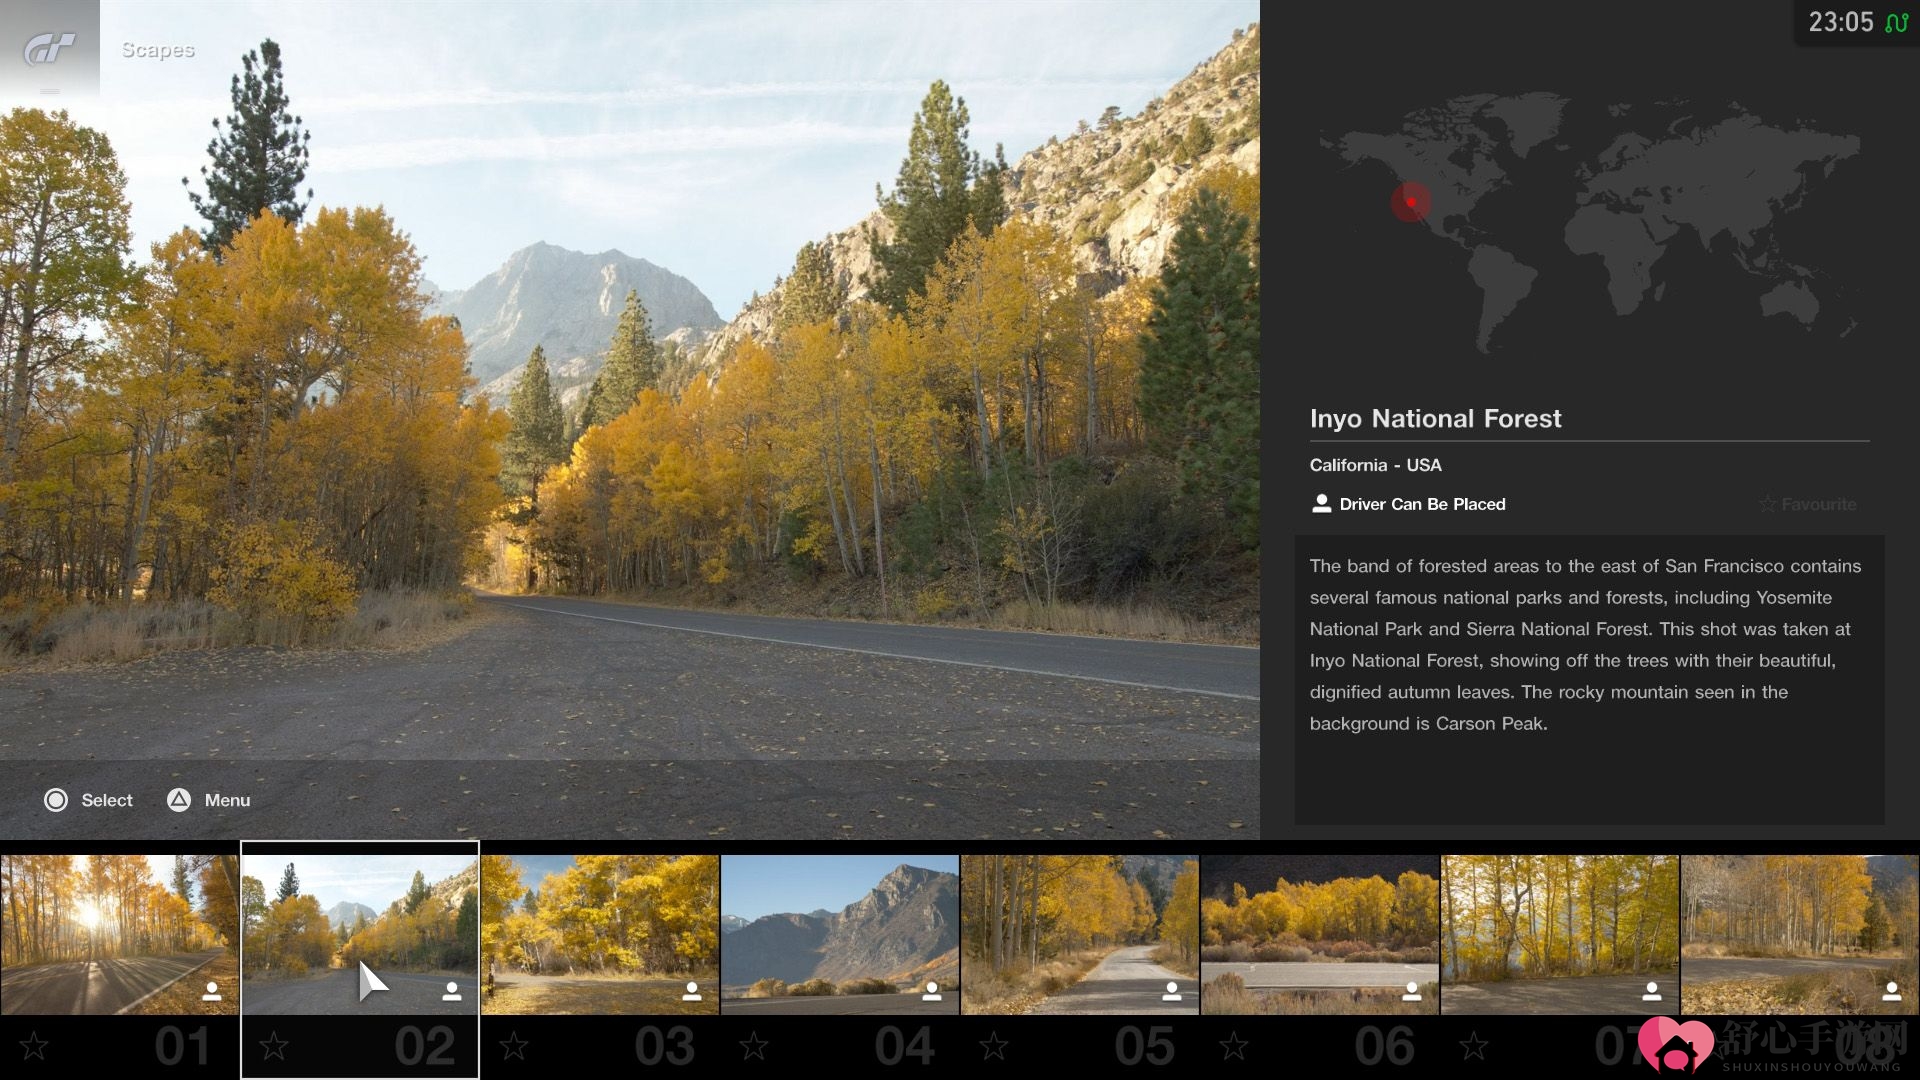Click the driver person icon beside Driver Can Be Placed

(x=1321, y=503)
